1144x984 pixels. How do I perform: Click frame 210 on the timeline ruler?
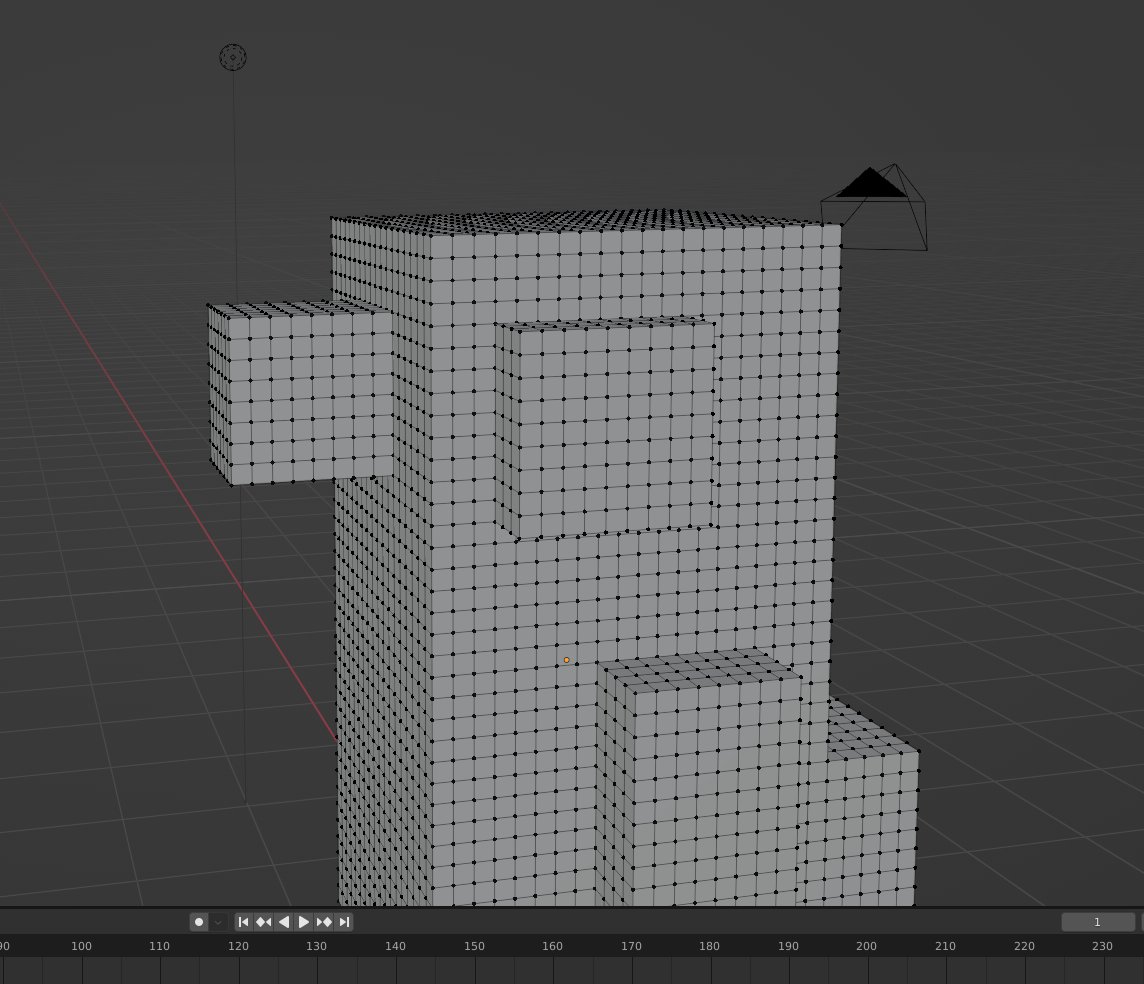pyautogui.click(x=945, y=946)
